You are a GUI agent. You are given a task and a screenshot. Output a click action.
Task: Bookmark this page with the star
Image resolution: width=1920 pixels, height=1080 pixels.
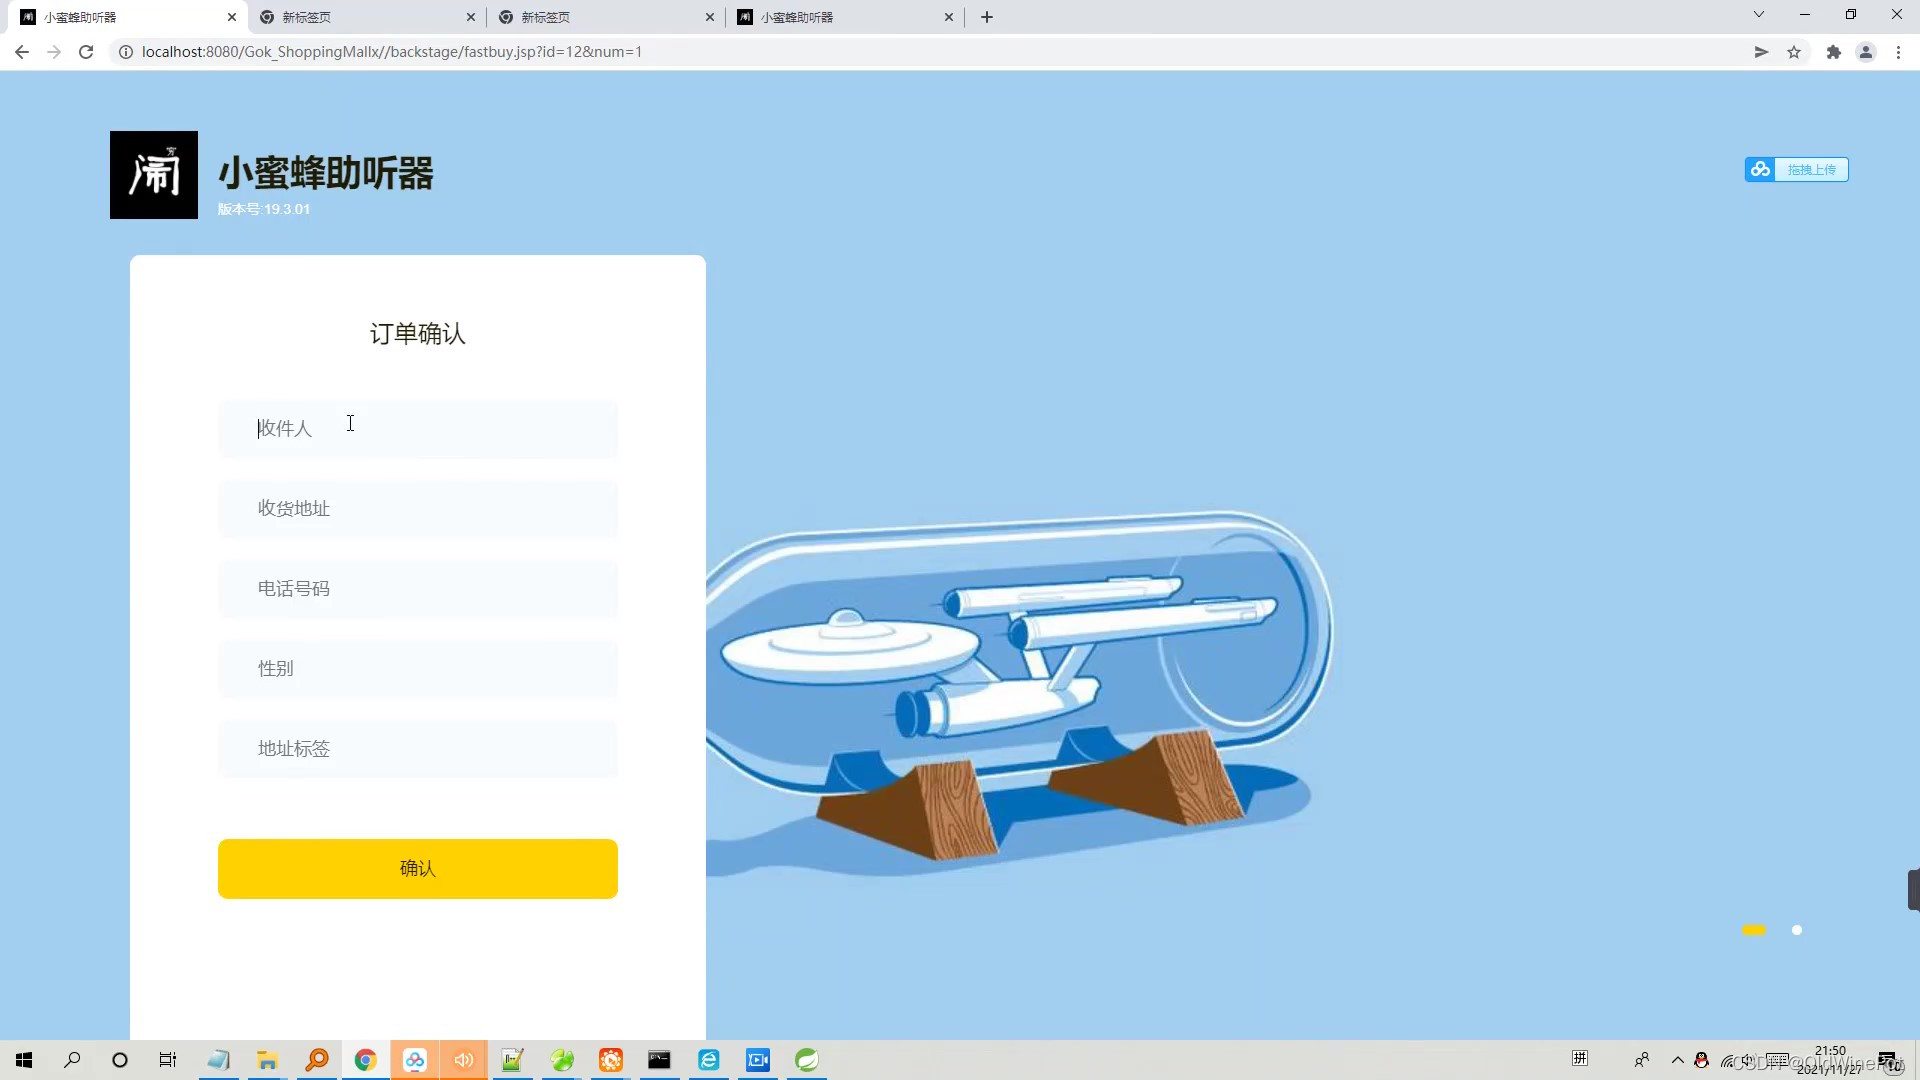click(x=1794, y=52)
